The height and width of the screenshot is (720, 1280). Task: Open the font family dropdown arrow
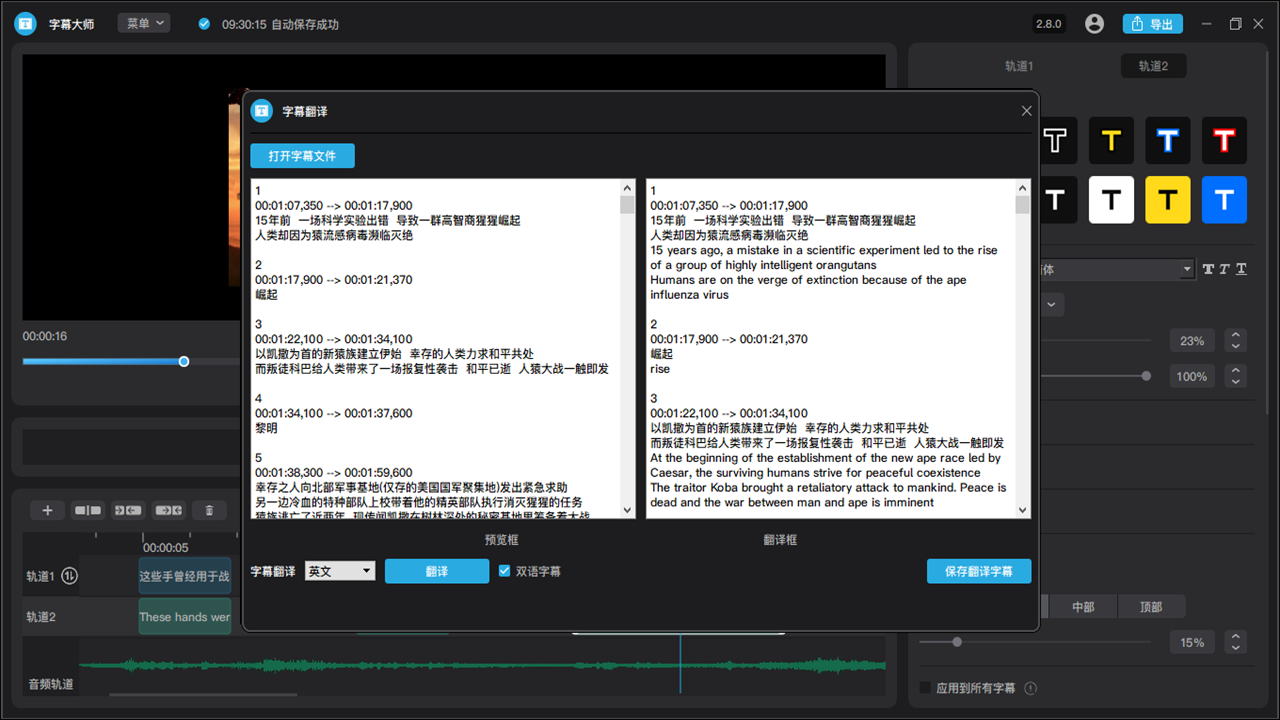pos(1187,269)
